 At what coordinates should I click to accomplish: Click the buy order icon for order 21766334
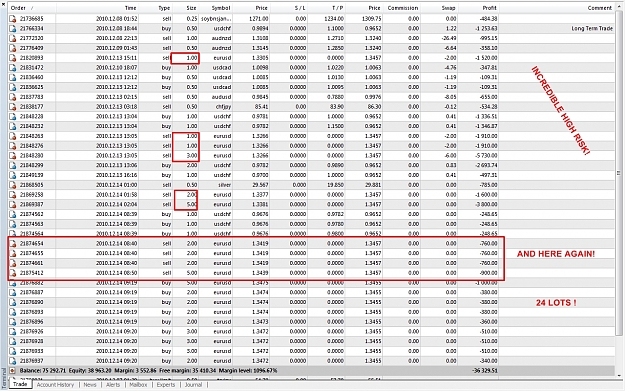coord(13,29)
